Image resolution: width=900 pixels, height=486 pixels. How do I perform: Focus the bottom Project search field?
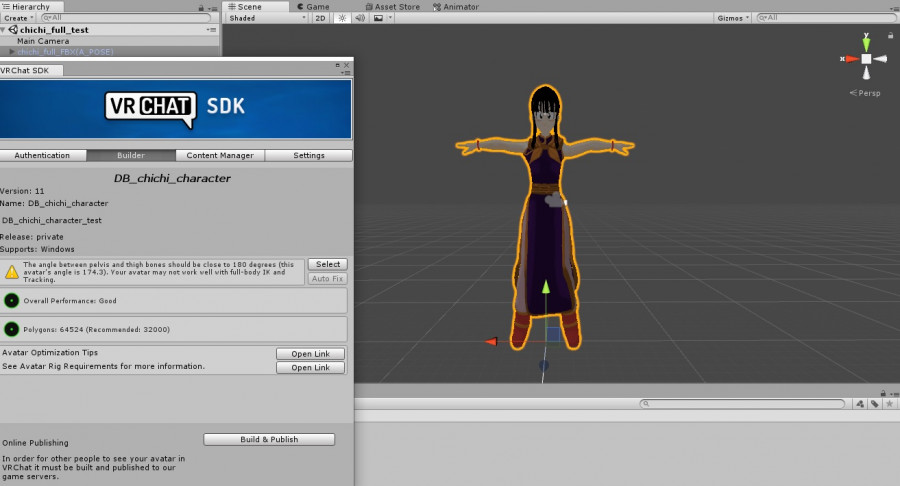(x=742, y=404)
